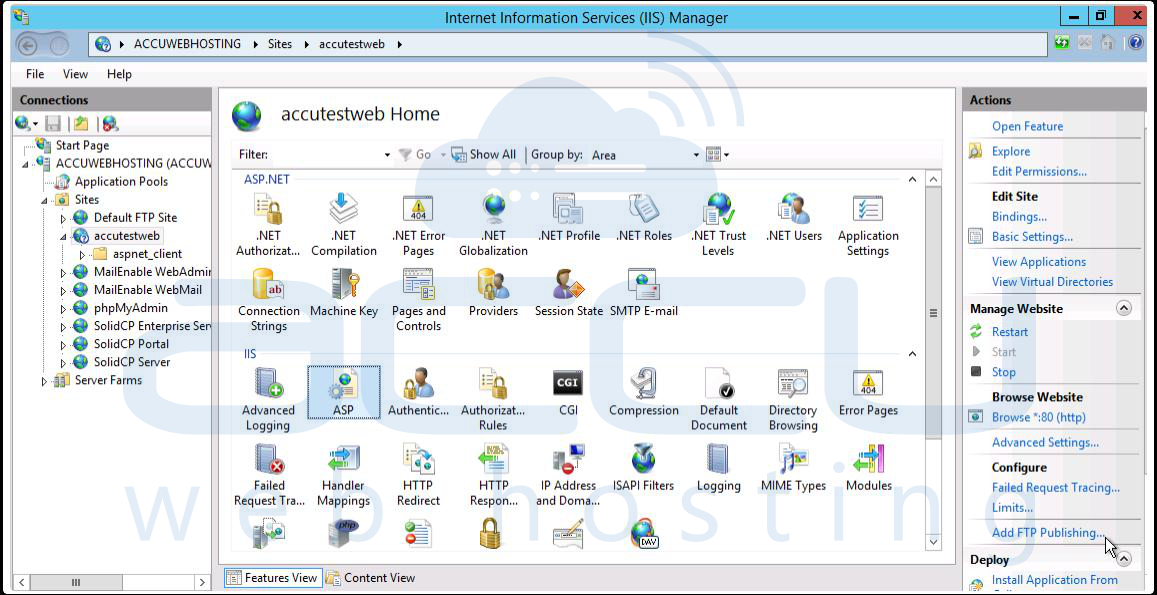The height and width of the screenshot is (595, 1157).
Task: Select the HTTP Redirect icon
Action: click(418, 475)
